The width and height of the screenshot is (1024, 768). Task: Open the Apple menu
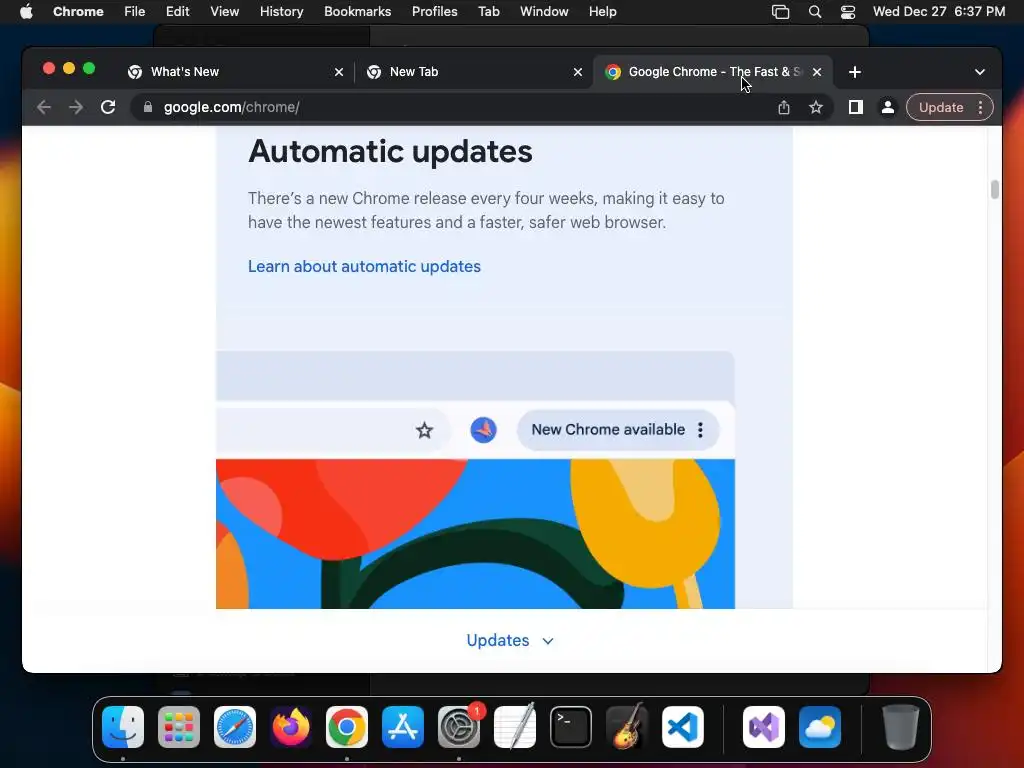tap(26, 11)
